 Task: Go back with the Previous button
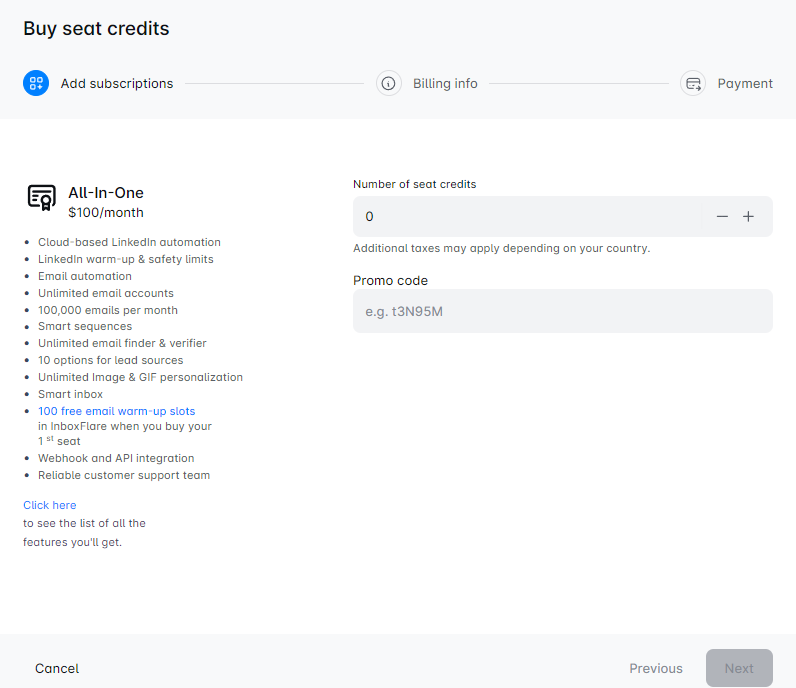(x=656, y=668)
